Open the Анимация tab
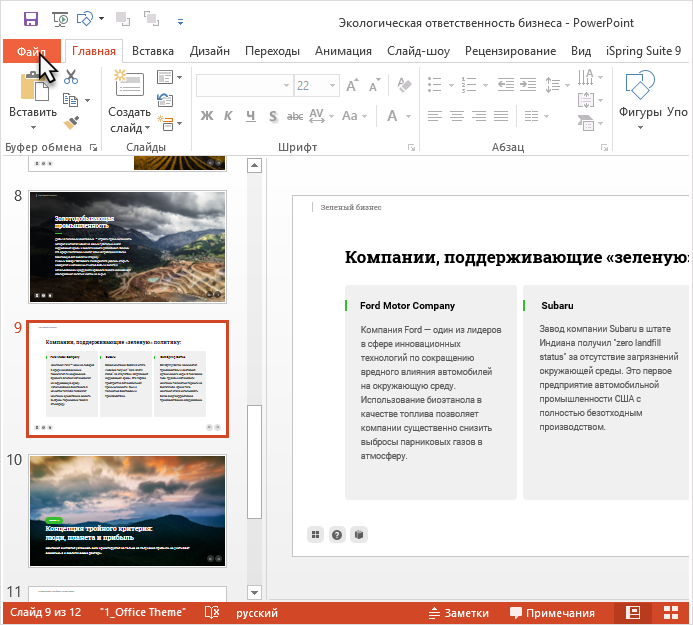Screen dimensions: 693x625 coord(343,51)
